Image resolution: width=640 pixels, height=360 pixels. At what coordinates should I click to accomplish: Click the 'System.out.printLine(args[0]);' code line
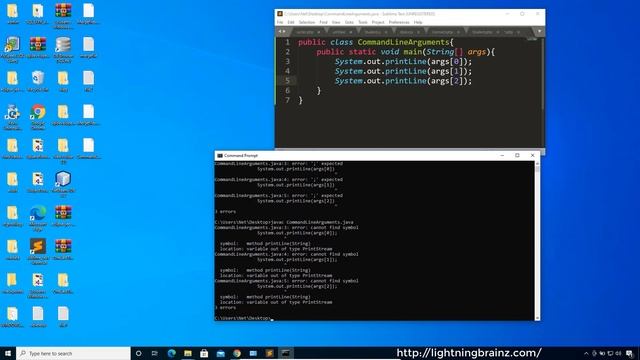[x=403, y=62]
